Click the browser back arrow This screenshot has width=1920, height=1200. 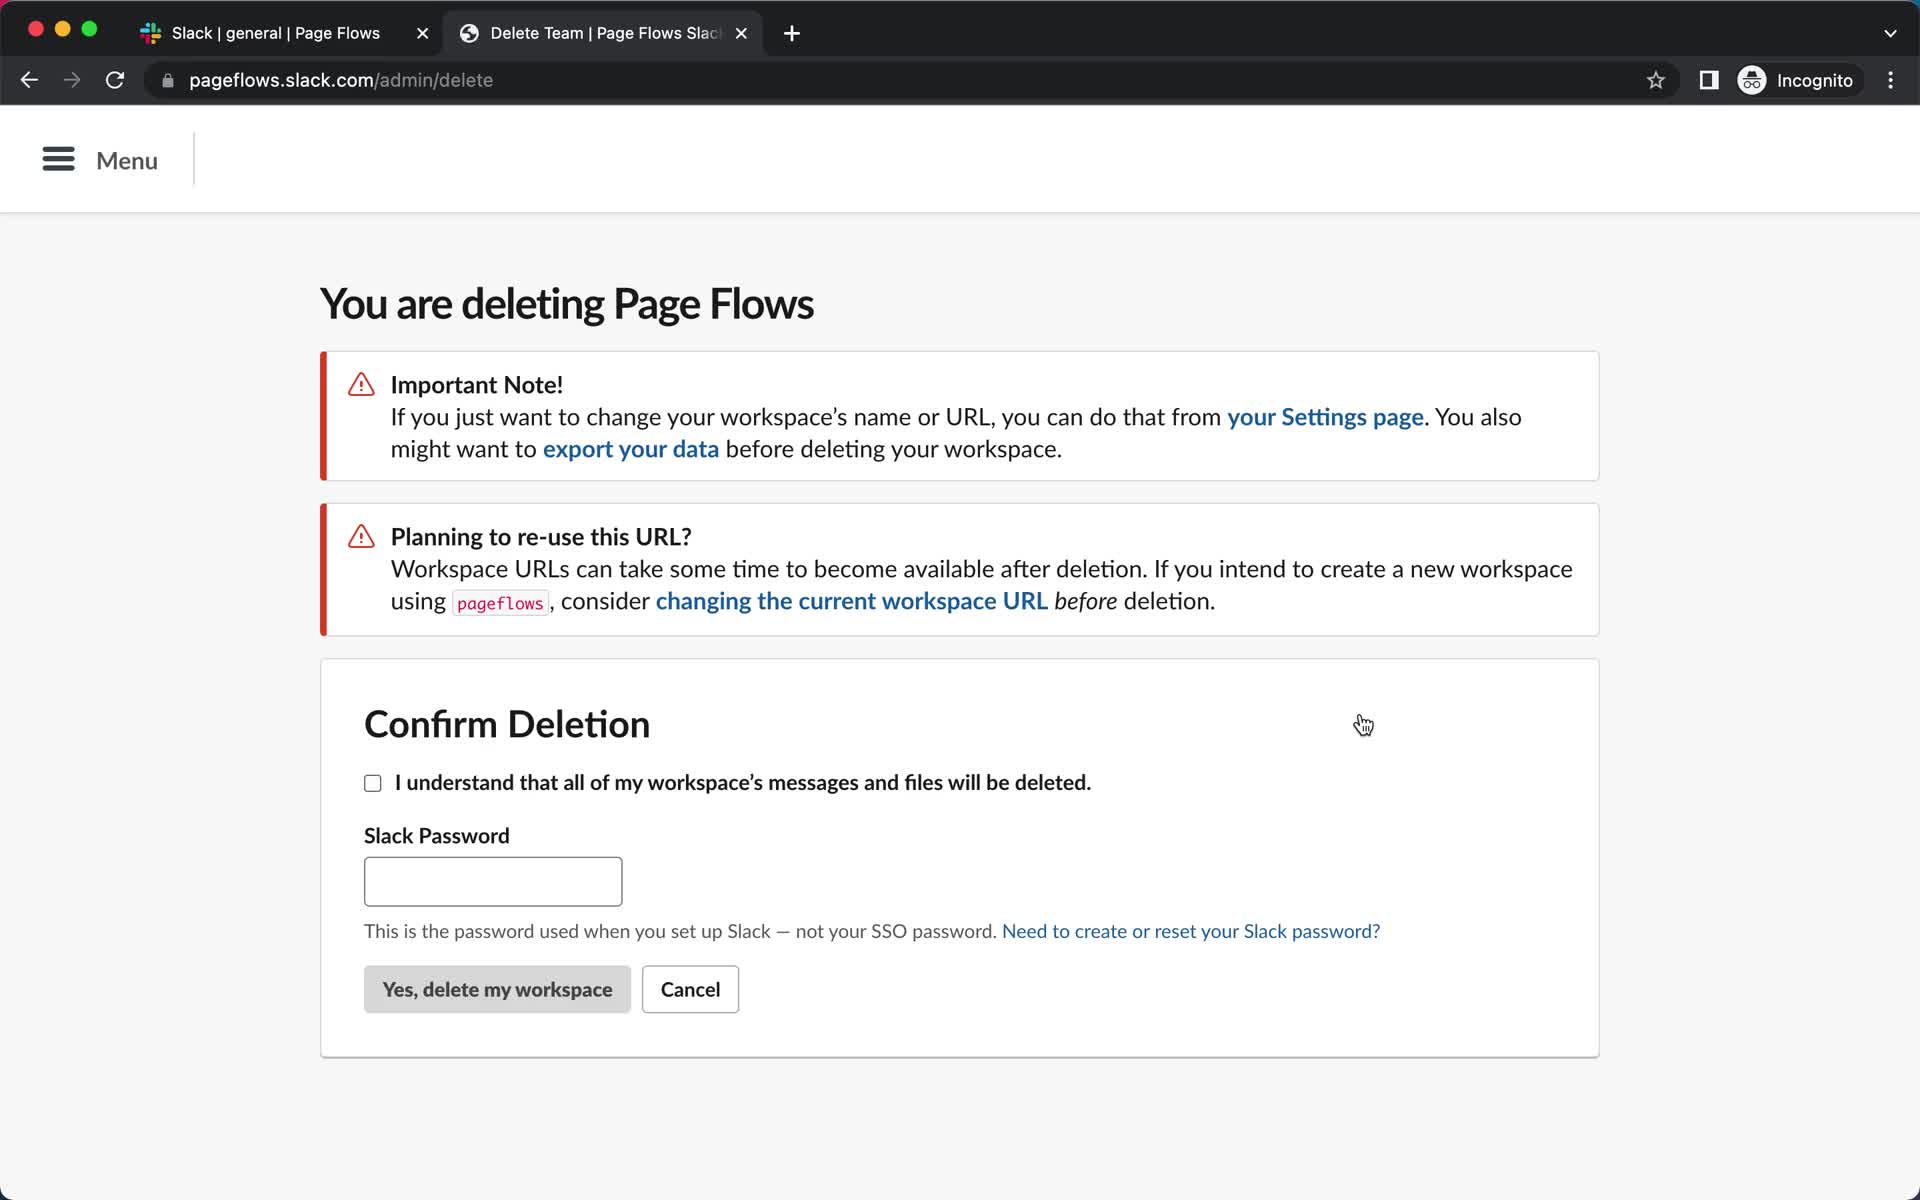(x=29, y=80)
